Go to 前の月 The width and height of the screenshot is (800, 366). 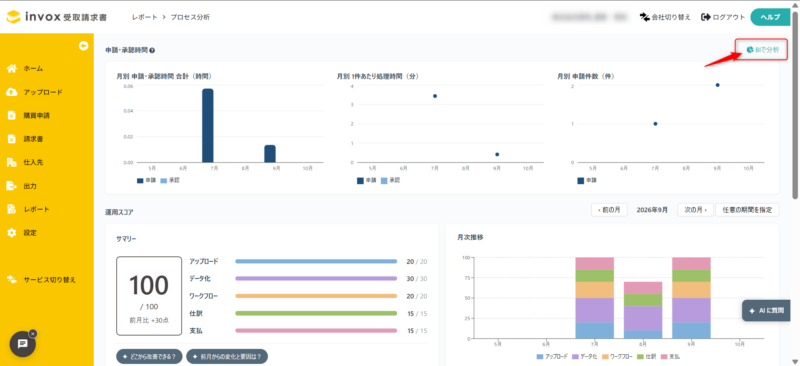pos(609,210)
